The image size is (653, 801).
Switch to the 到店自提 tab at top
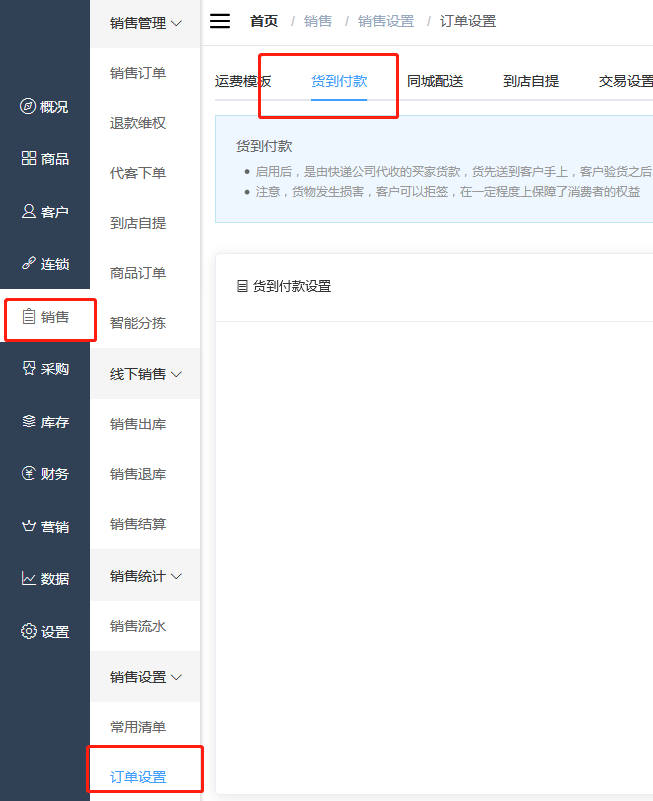tap(531, 81)
